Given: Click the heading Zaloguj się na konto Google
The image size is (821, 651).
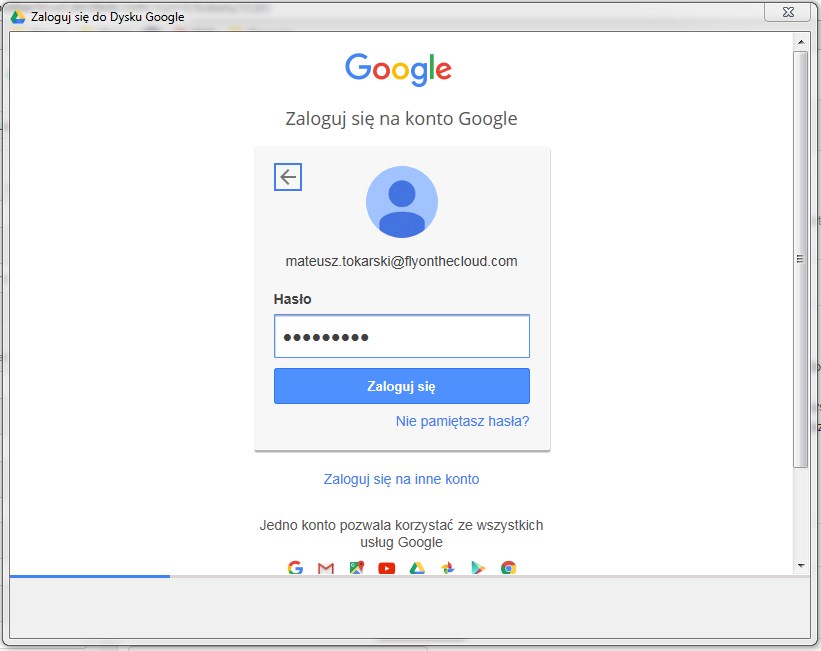Looking at the screenshot, I should (x=401, y=119).
